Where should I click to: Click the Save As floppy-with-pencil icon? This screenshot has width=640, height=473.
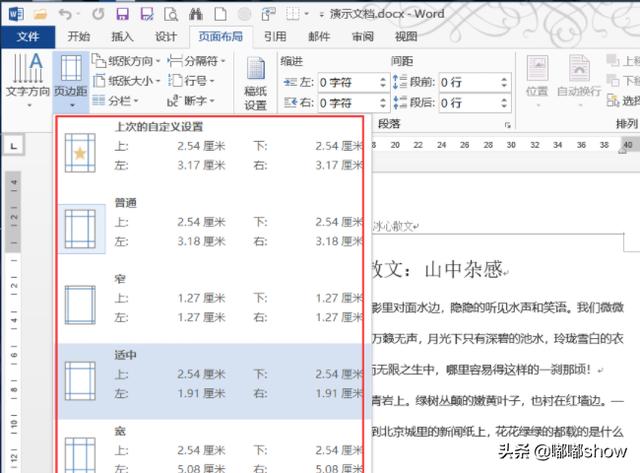point(147,14)
